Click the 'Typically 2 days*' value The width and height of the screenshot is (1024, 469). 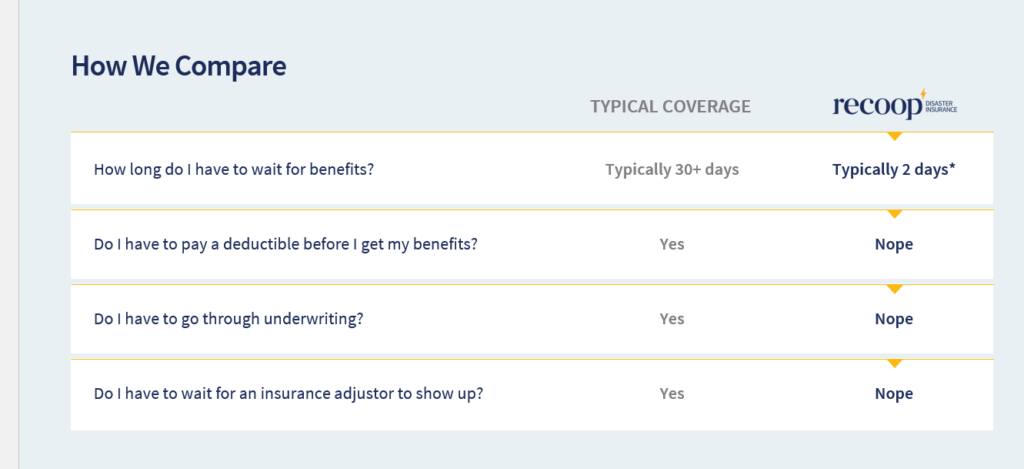pos(894,170)
